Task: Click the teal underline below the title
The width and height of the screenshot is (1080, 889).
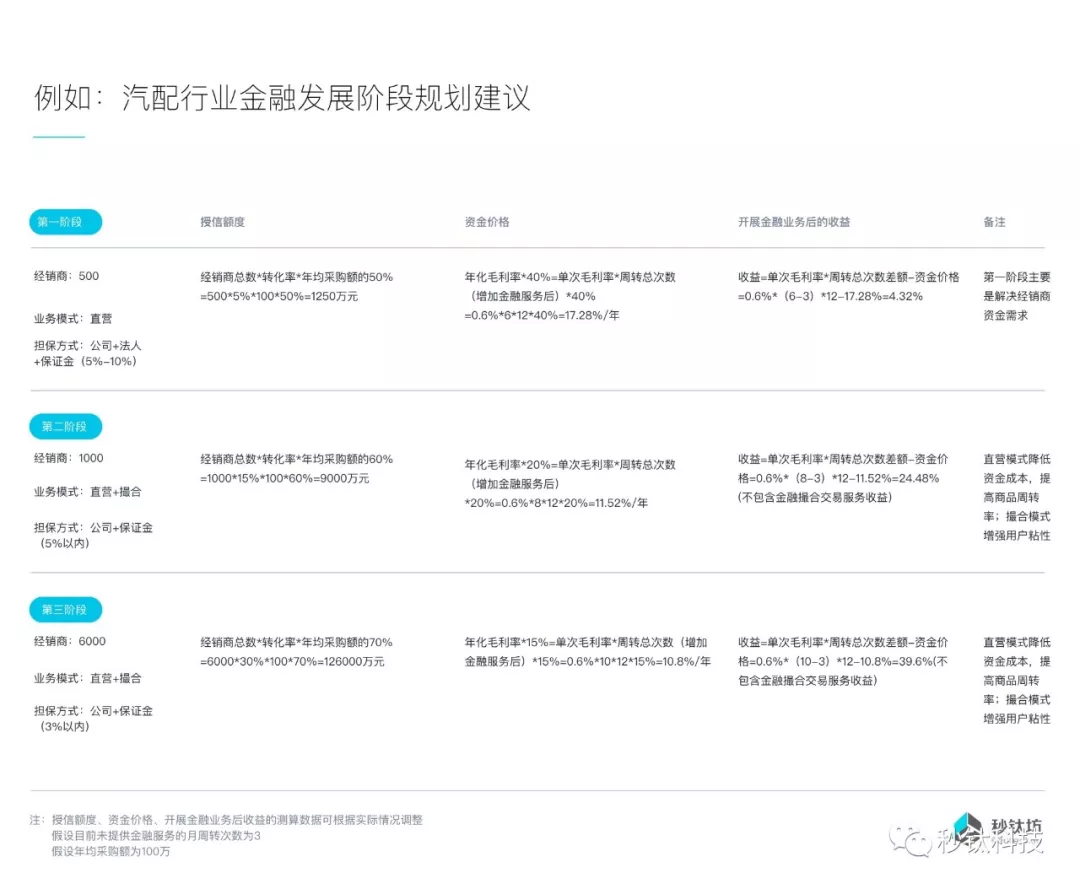Action: (x=59, y=137)
